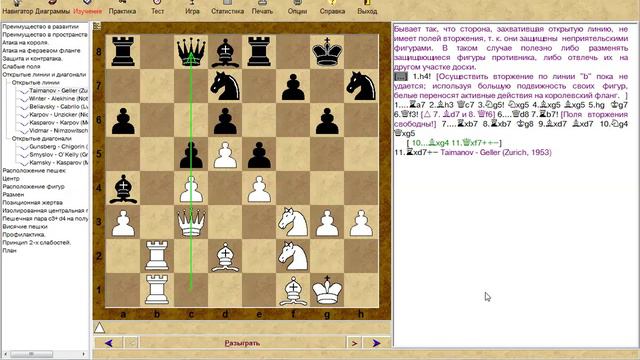Select the white rook on b2

pyautogui.click(x=157, y=256)
